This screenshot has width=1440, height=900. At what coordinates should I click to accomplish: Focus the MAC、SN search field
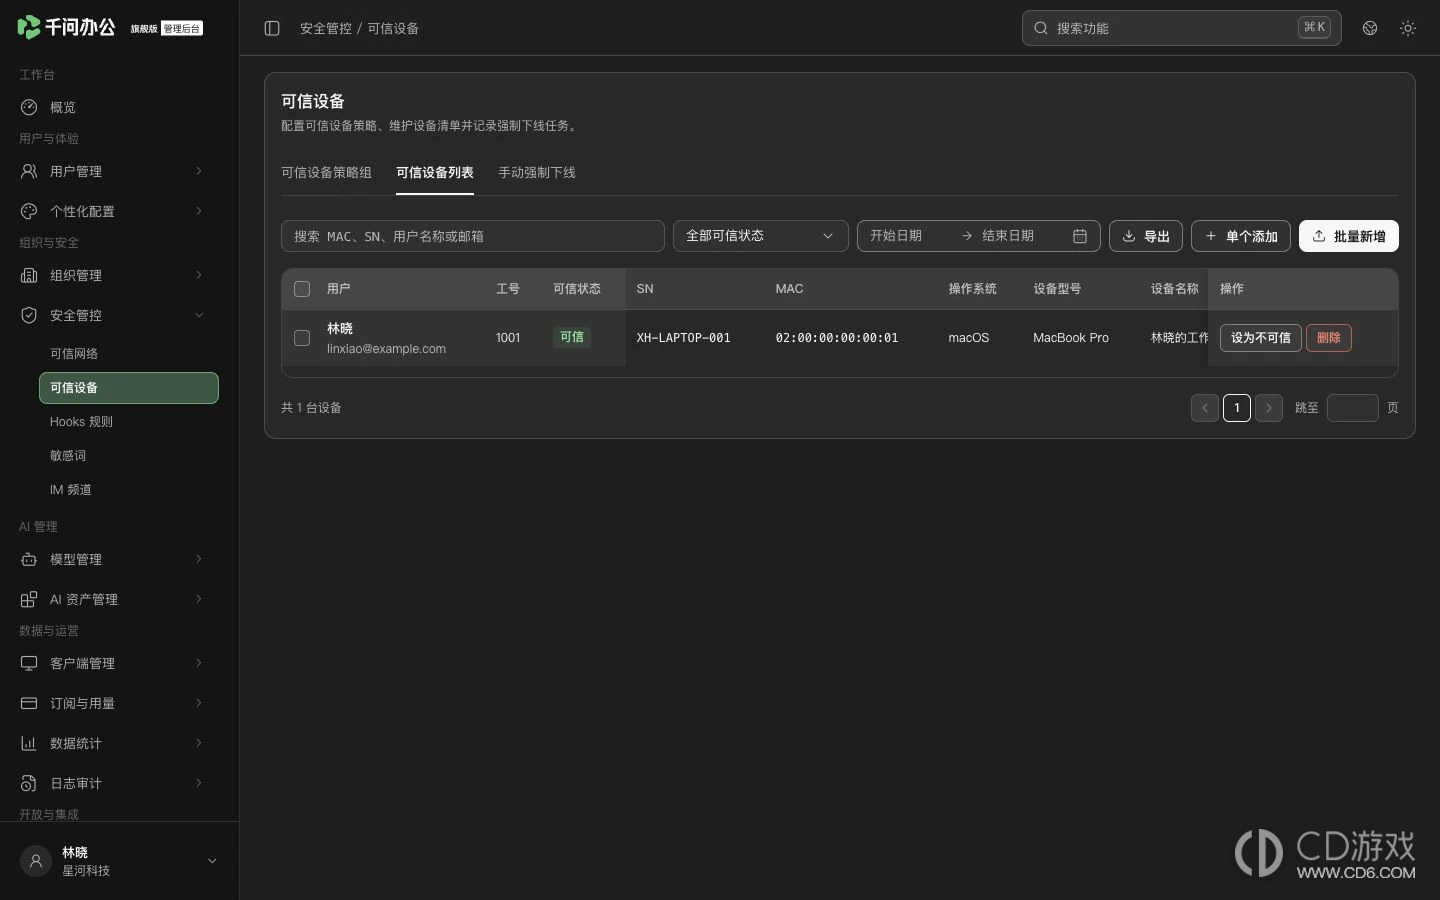click(473, 236)
